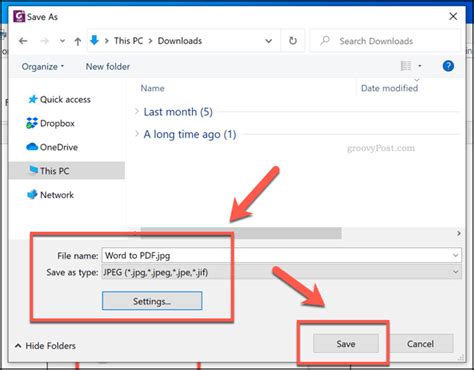Expand the address bar history dropdown
Viewport: 474px width, 370px height.
click(268, 41)
